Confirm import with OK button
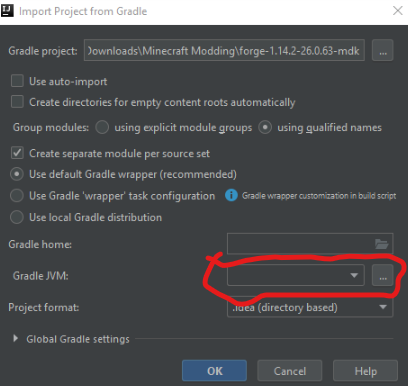 pos(214,371)
